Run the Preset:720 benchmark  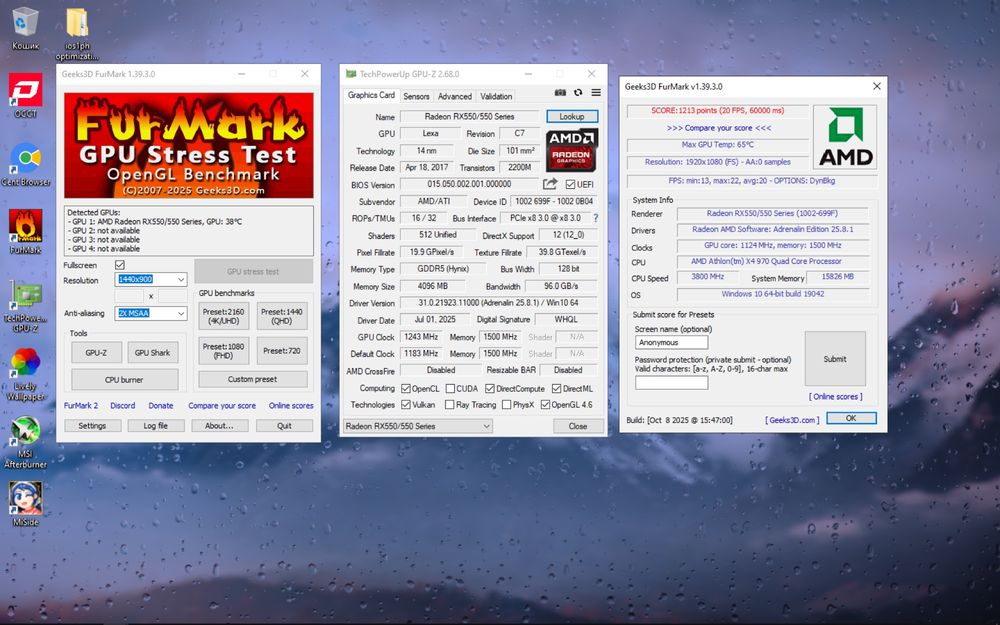(x=282, y=351)
